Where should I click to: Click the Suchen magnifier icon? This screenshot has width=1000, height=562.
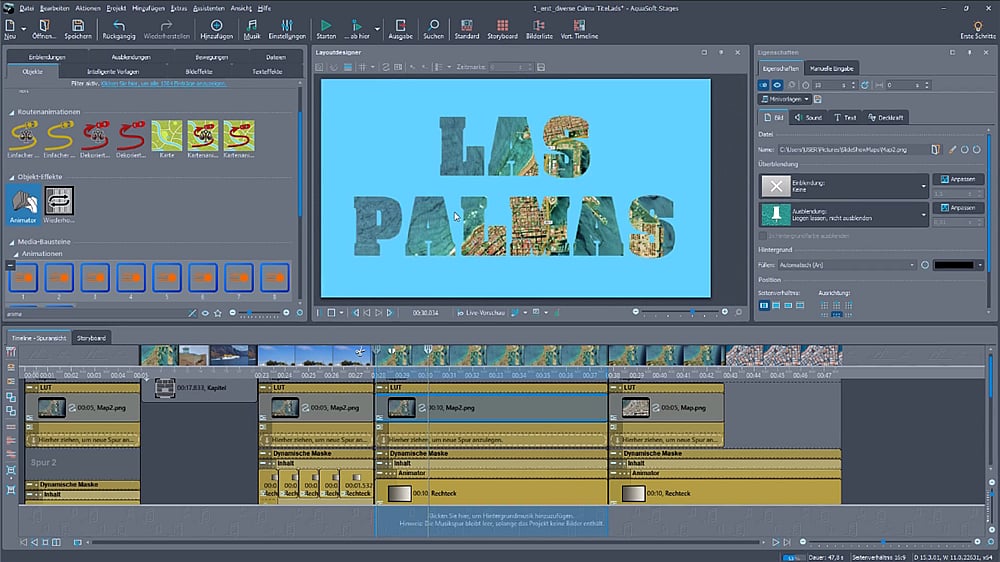433,26
